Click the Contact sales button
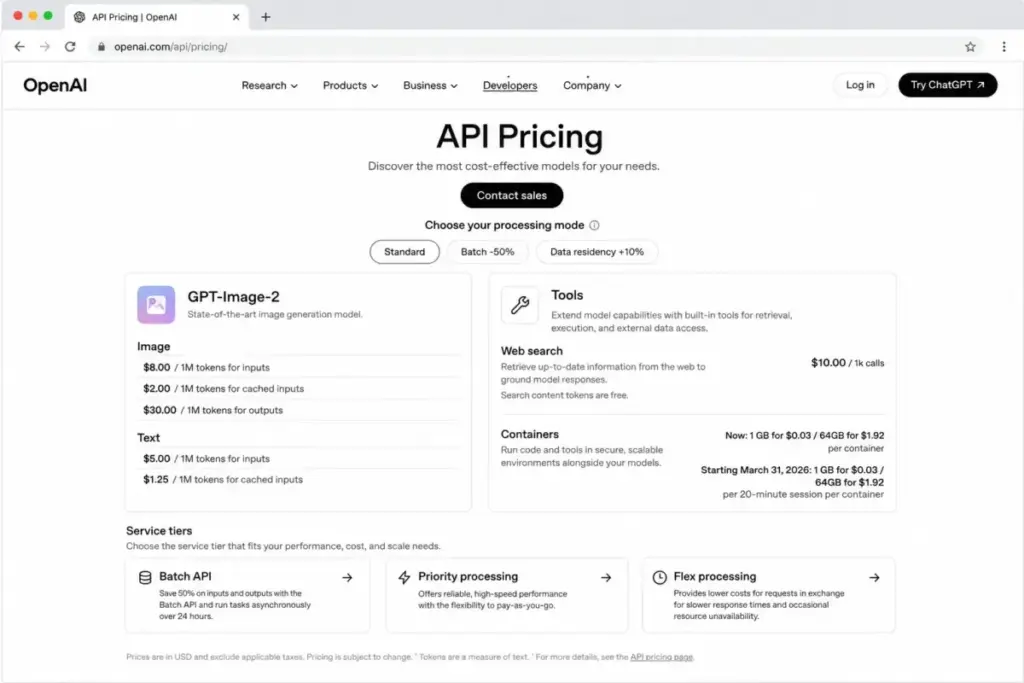Screen dimensions: 1024x683 coord(511,195)
